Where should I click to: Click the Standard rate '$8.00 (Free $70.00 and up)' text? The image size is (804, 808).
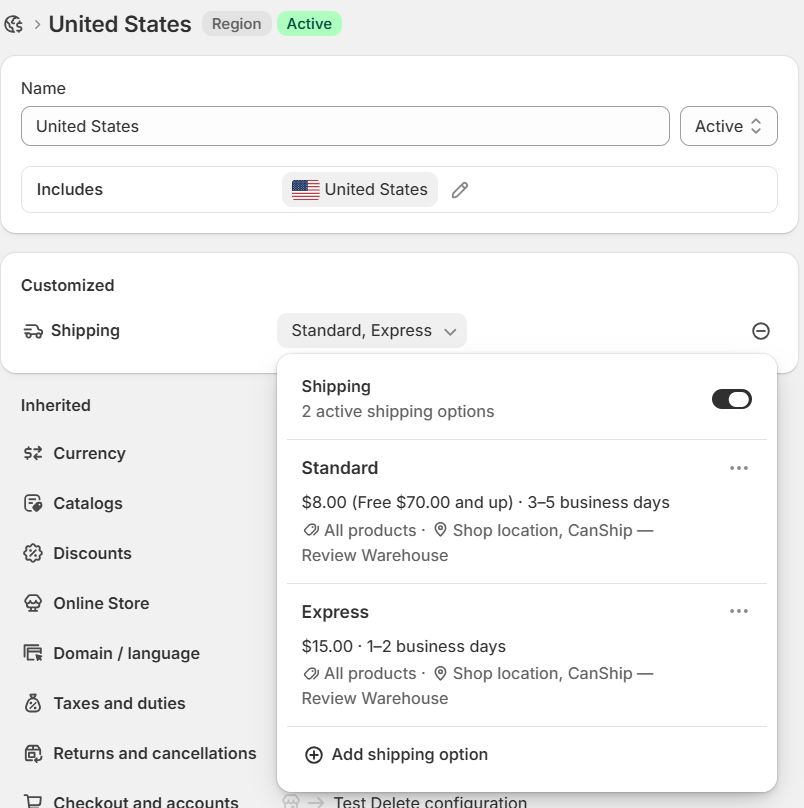point(407,502)
